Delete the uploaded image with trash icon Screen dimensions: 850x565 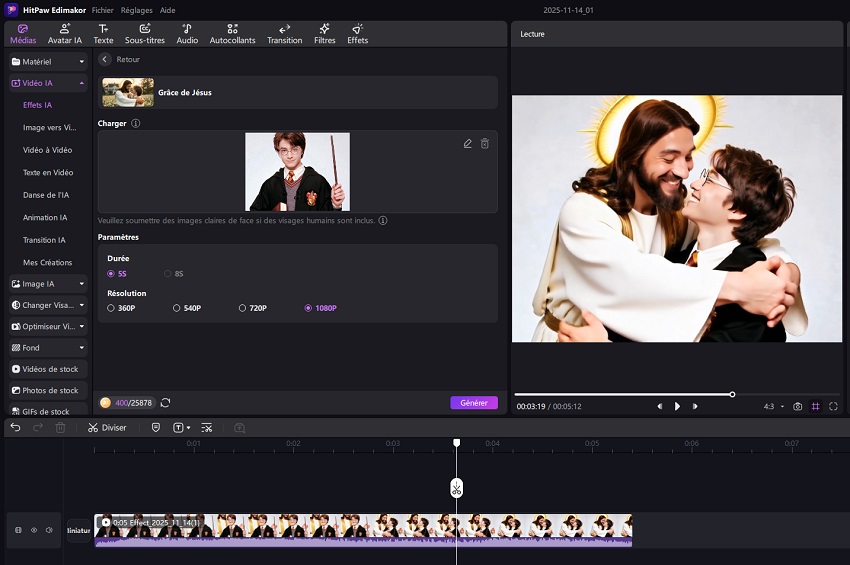pyautogui.click(x=485, y=144)
